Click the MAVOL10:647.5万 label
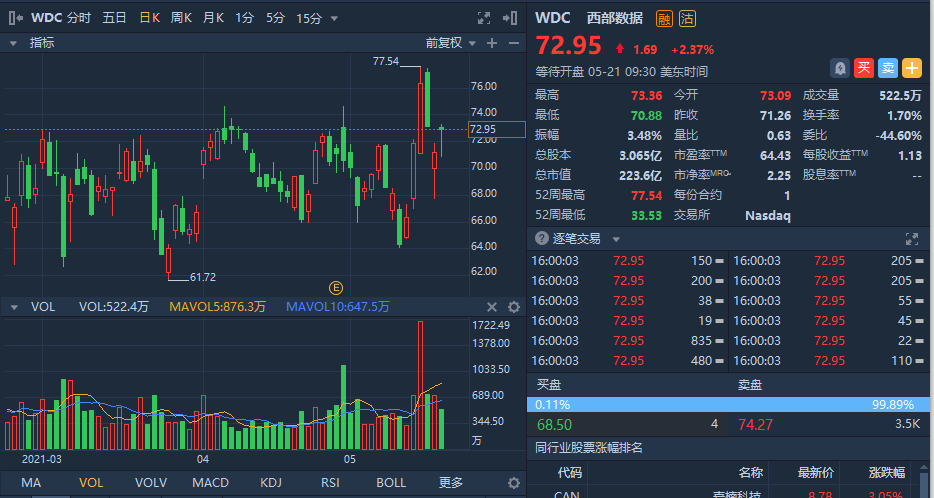Image resolution: width=934 pixels, height=498 pixels. pyautogui.click(x=338, y=307)
